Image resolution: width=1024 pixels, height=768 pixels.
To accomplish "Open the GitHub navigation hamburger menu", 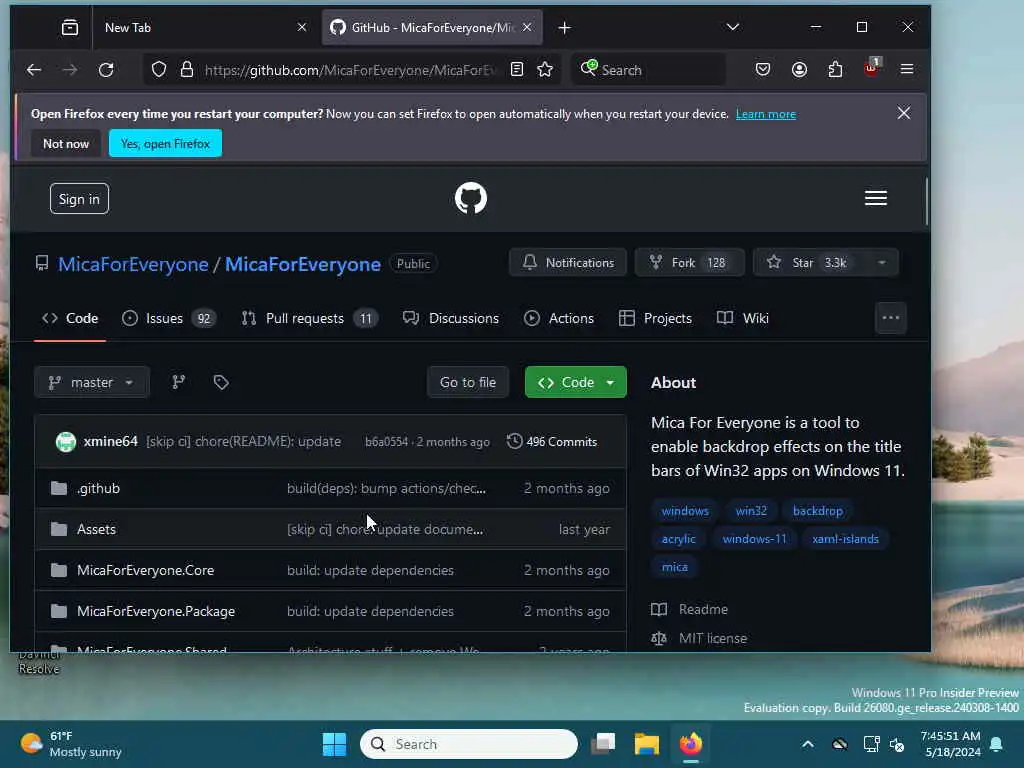I will tap(876, 198).
